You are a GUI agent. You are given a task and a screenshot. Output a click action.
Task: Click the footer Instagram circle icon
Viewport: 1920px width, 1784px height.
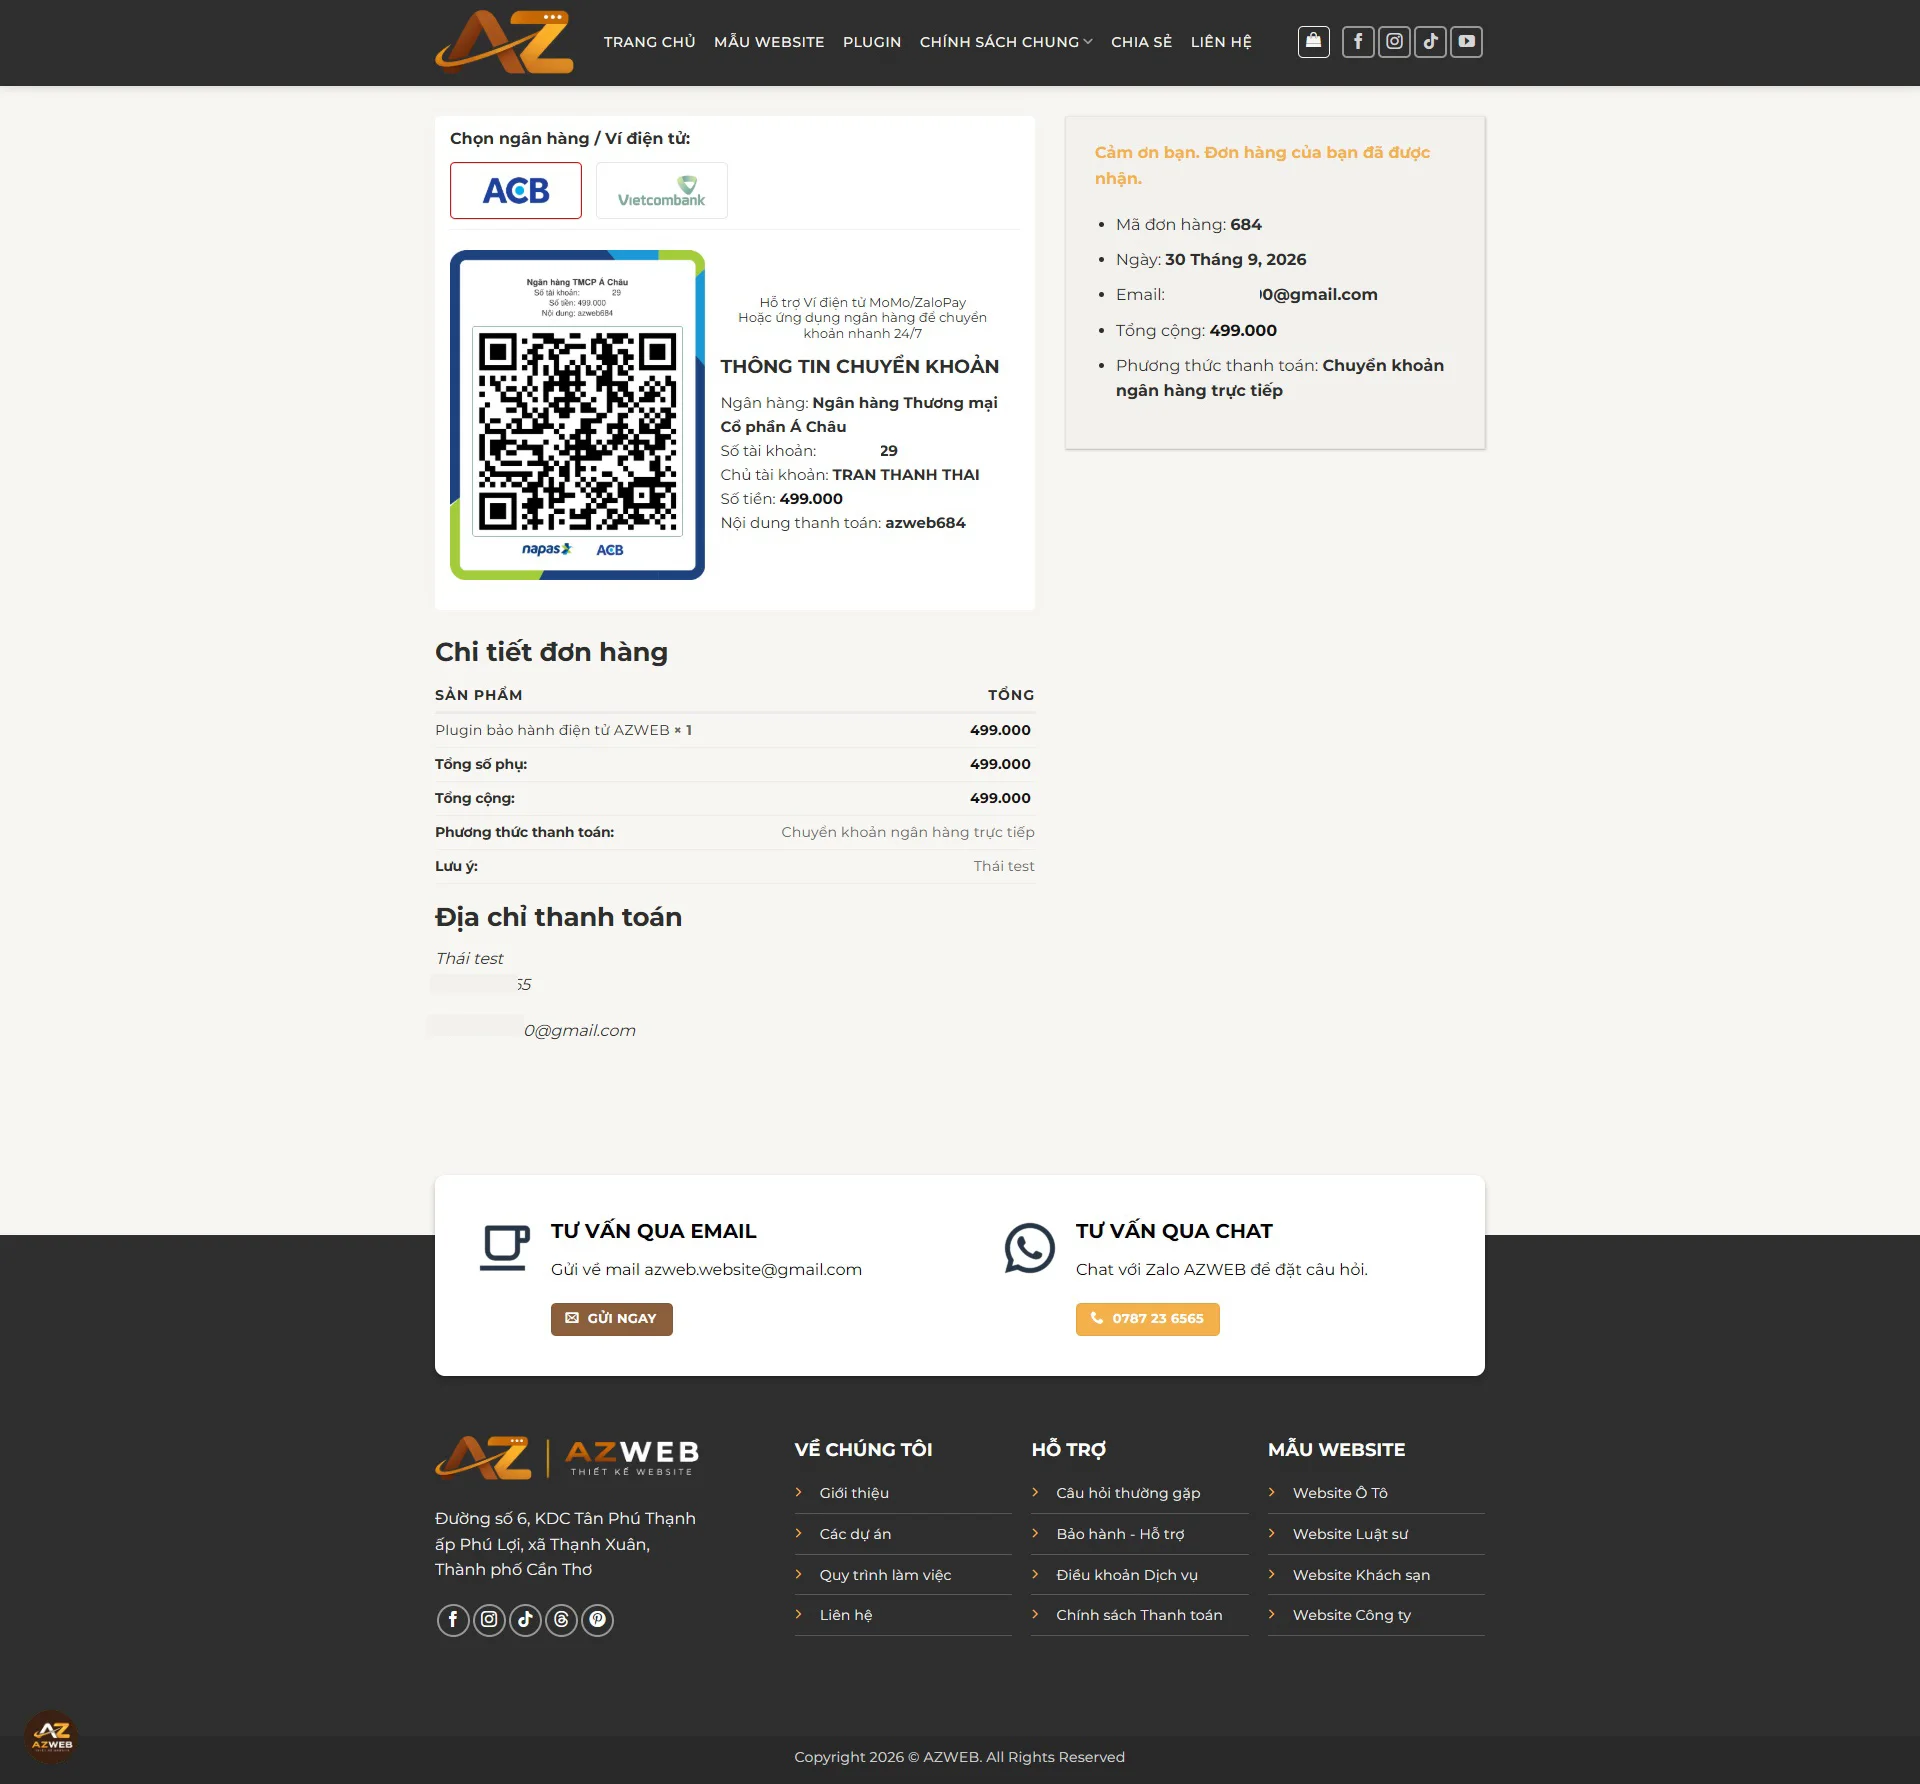pyautogui.click(x=489, y=1619)
